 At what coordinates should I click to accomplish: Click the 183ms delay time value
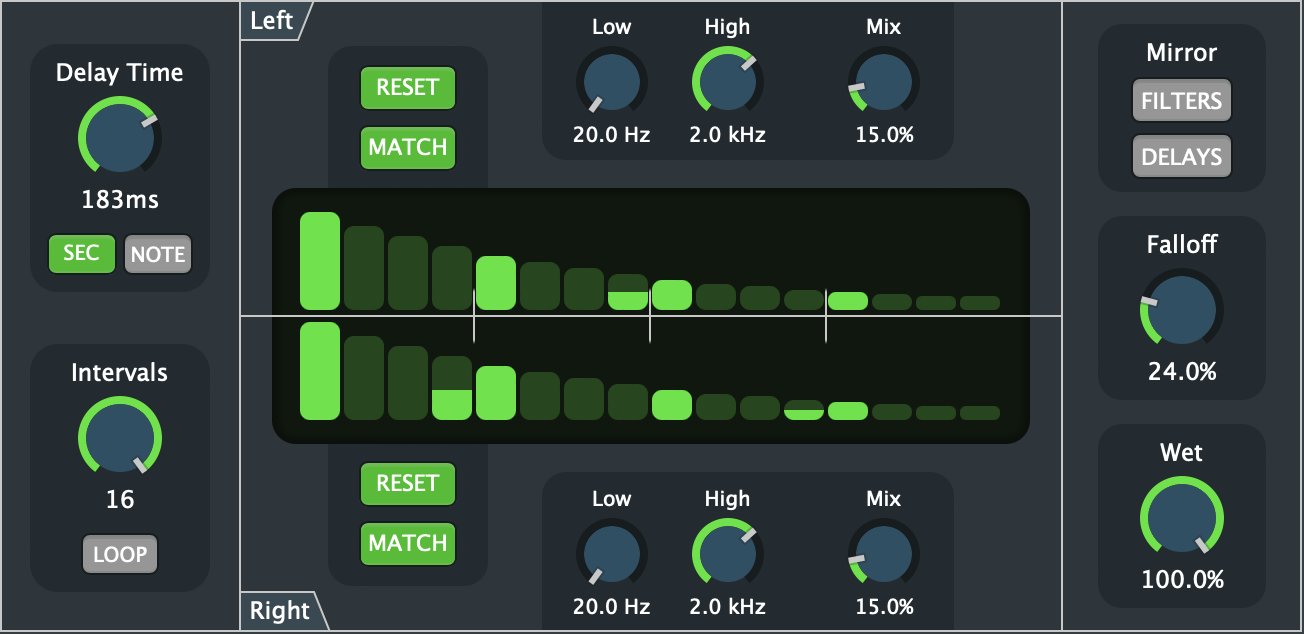pyautogui.click(x=120, y=200)
